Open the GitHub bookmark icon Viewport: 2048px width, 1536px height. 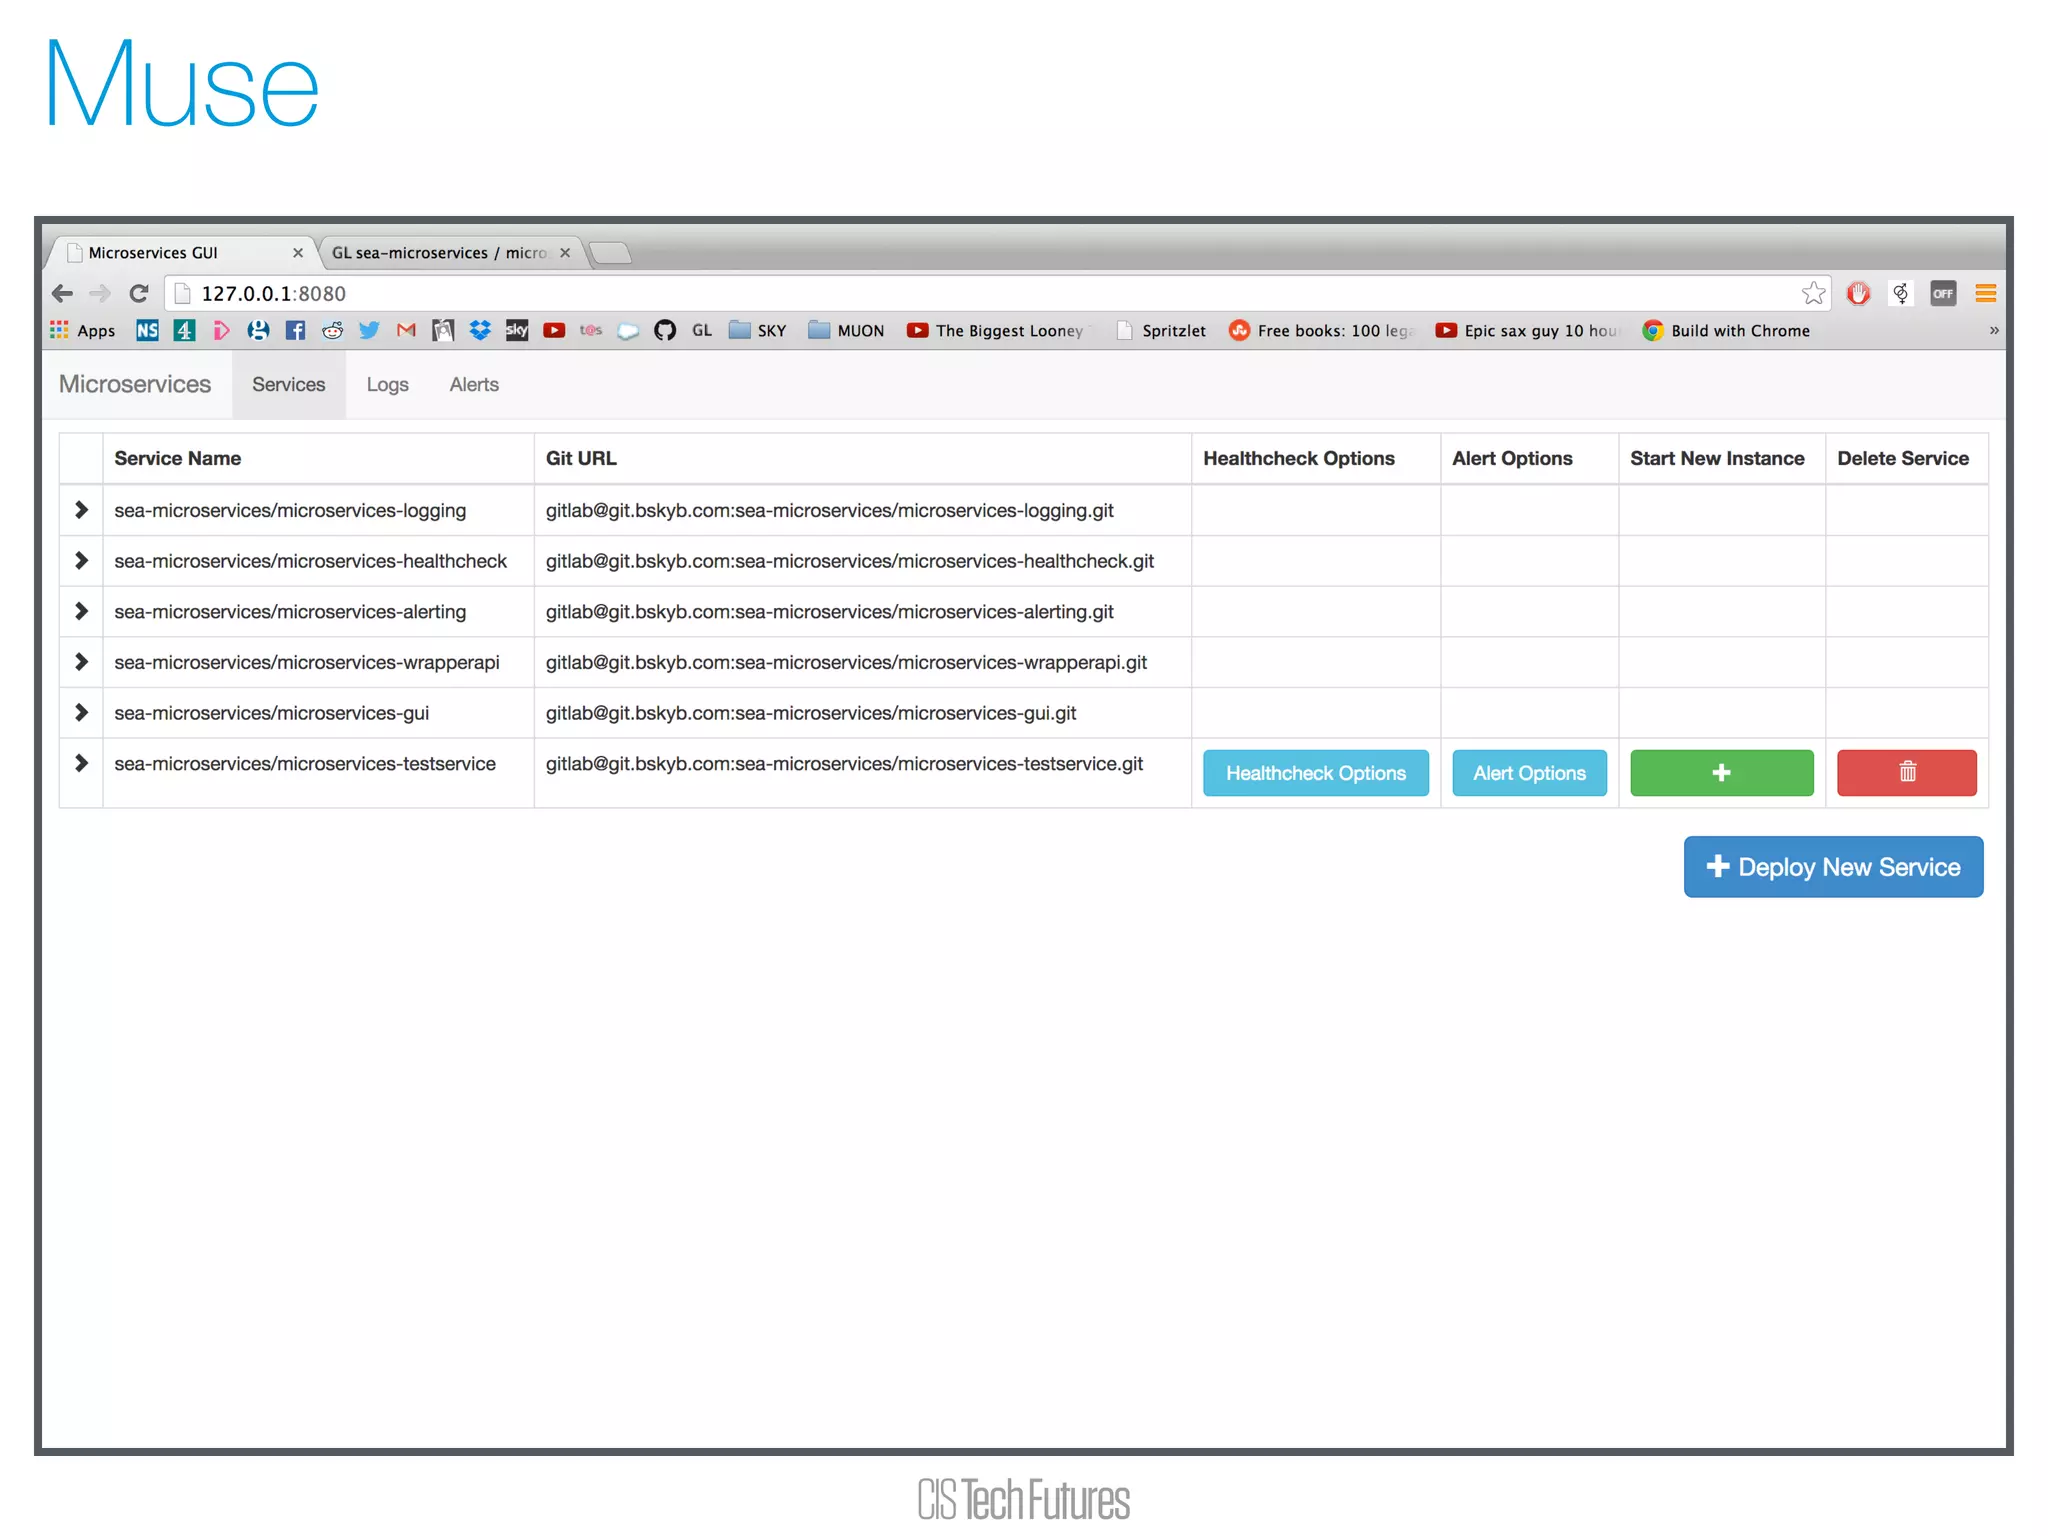pyautogui.click(x=665, y=330)
